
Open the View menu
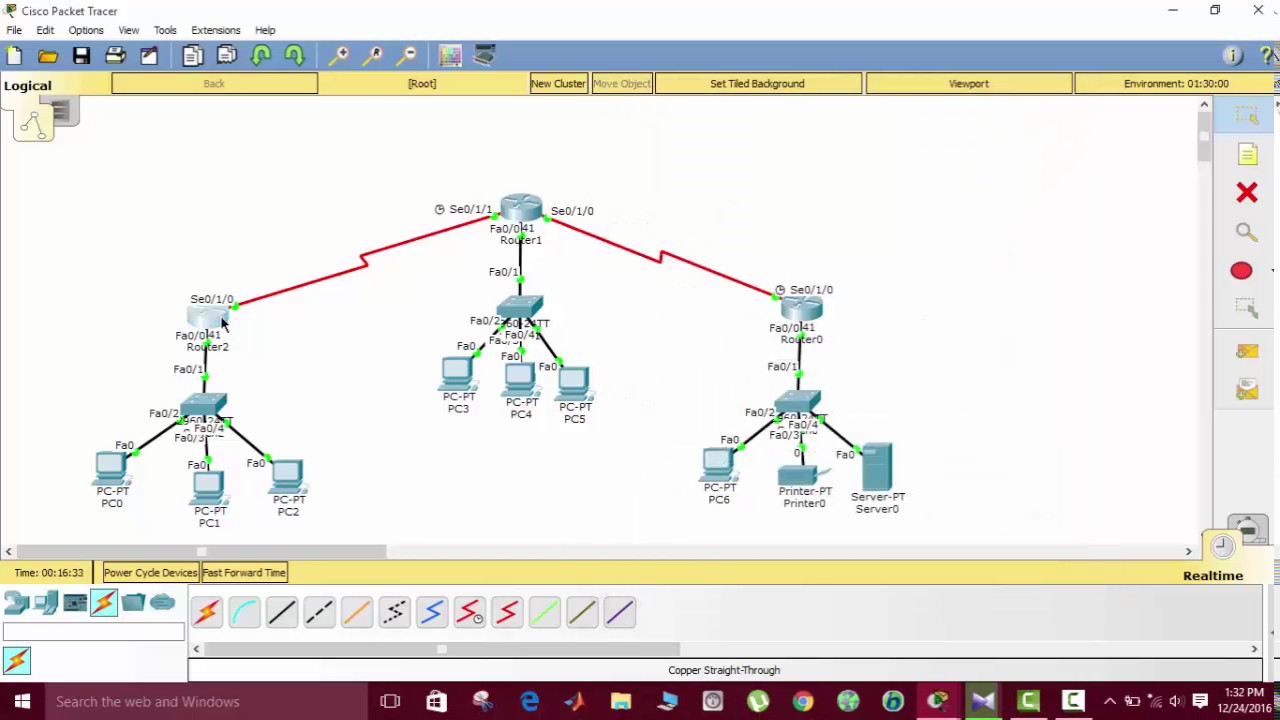point(128,30)
